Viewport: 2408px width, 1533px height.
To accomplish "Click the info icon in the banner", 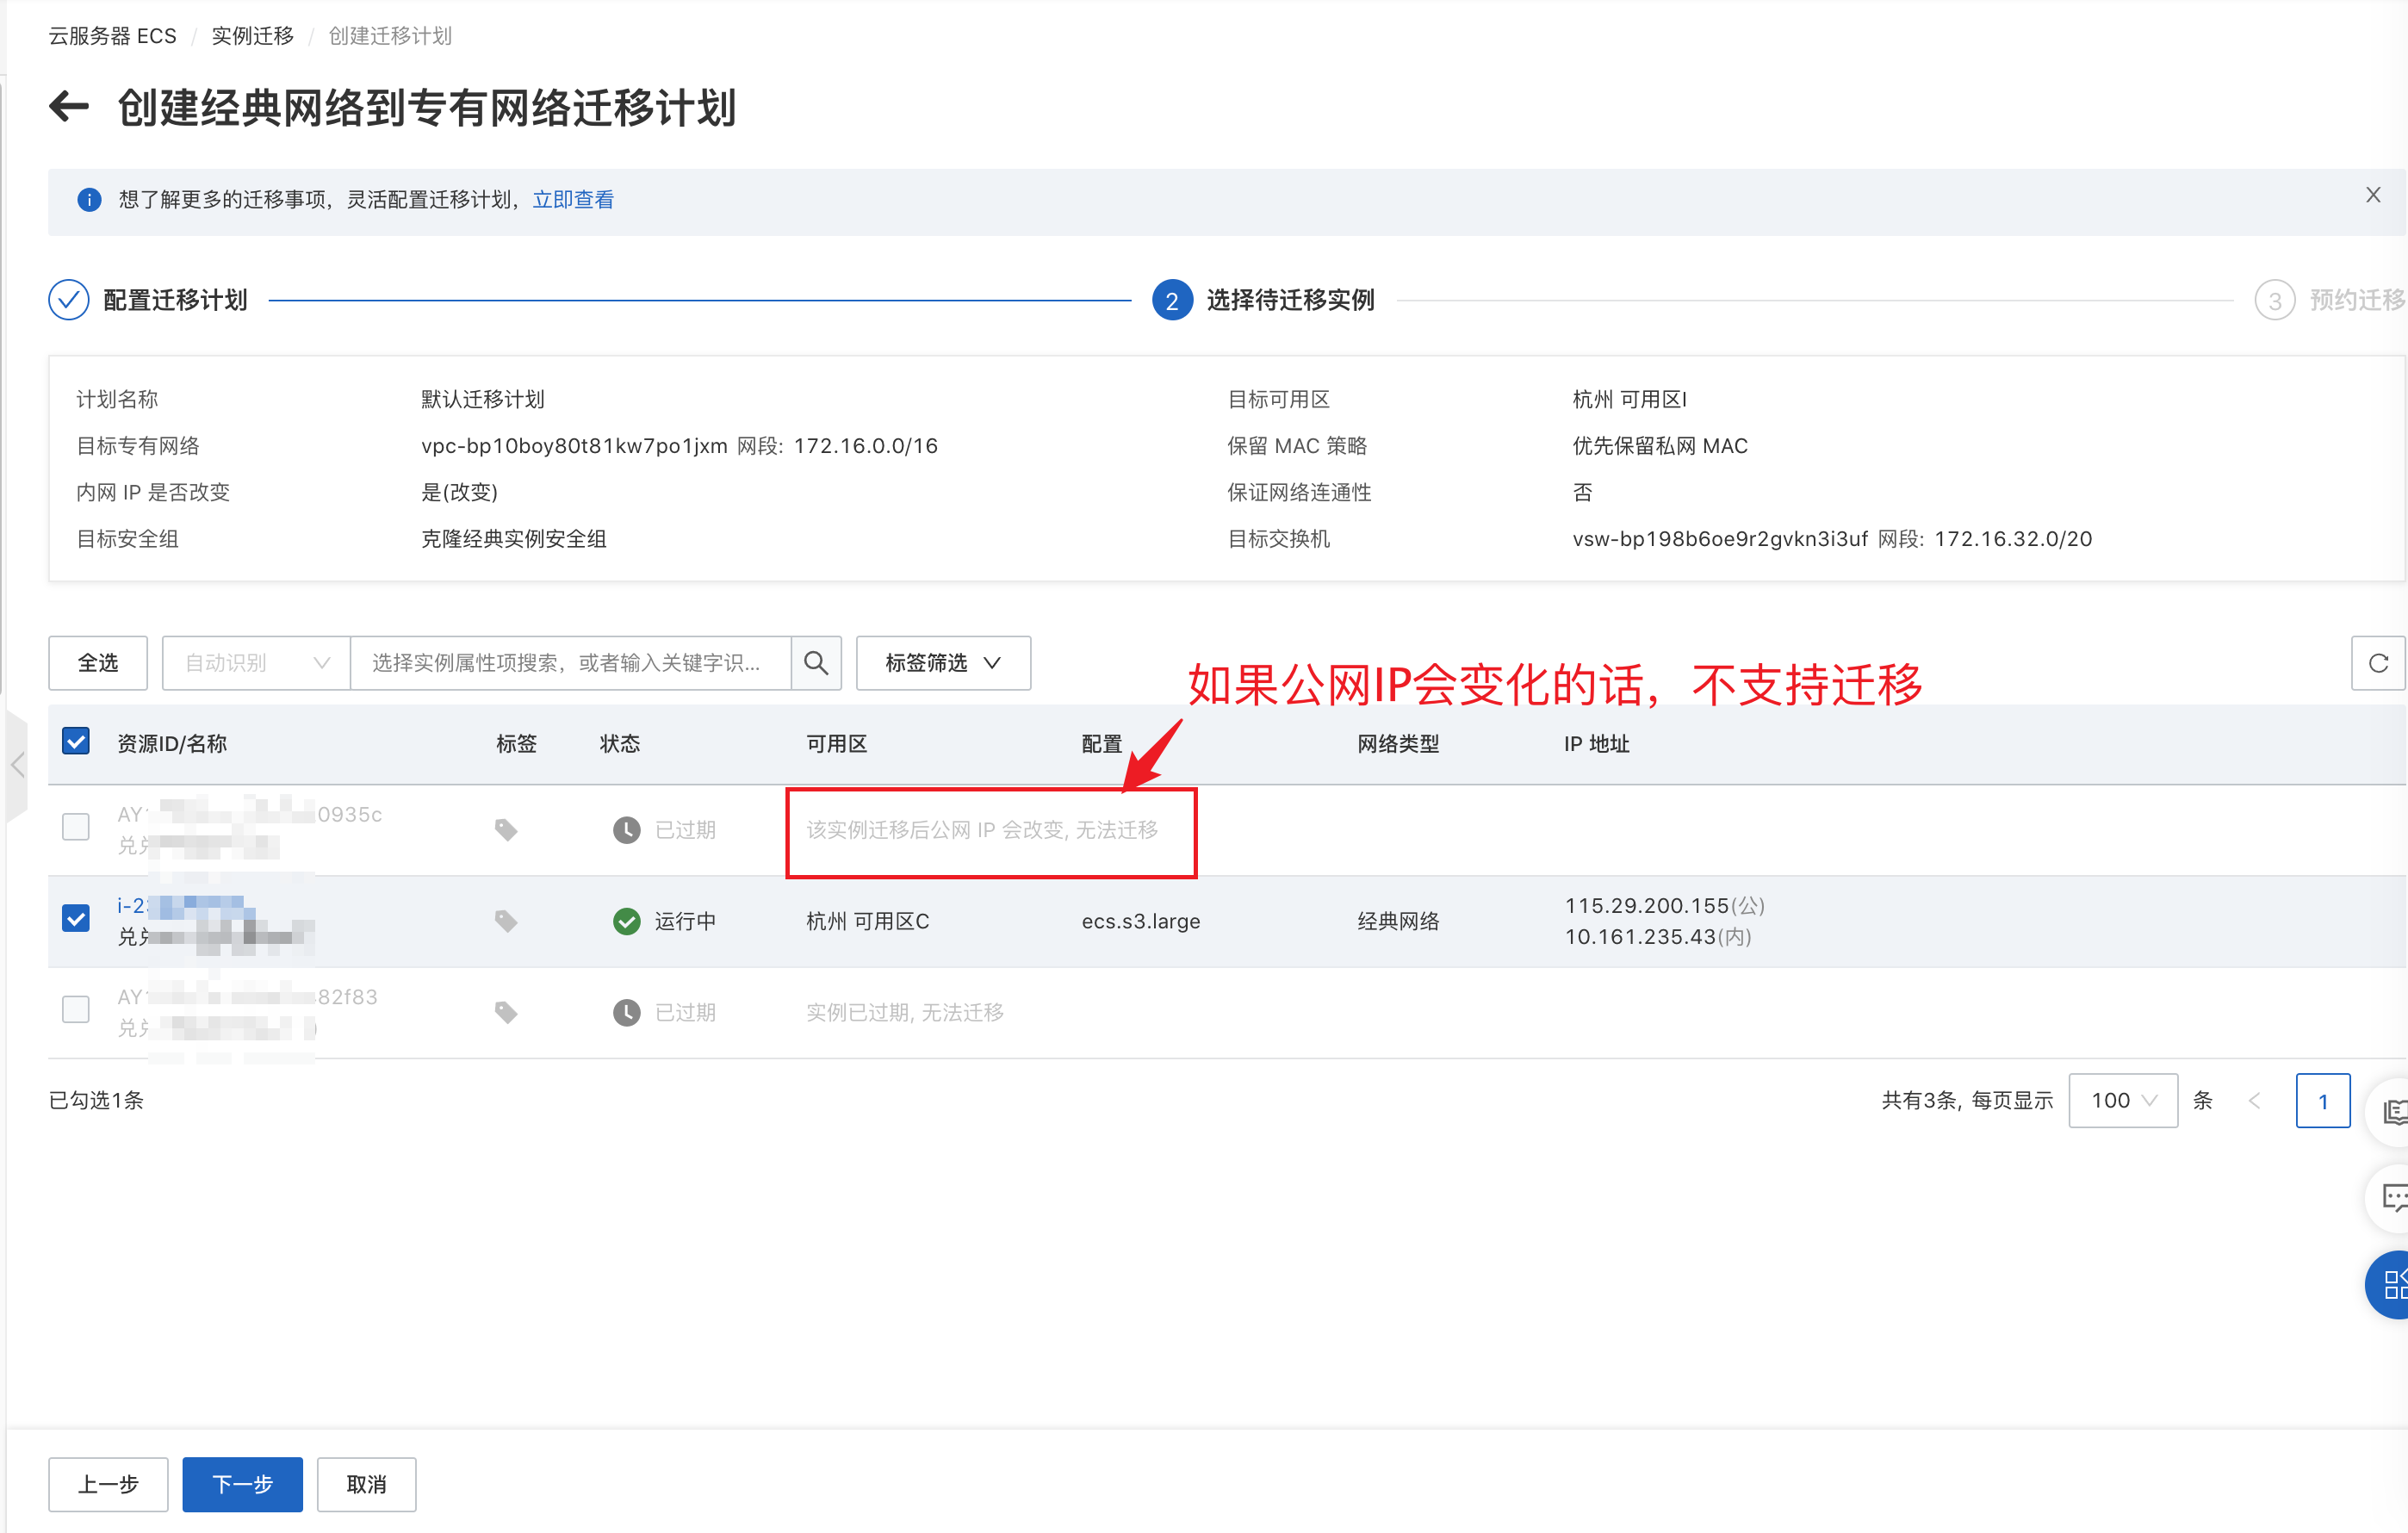I will point(89,200).
